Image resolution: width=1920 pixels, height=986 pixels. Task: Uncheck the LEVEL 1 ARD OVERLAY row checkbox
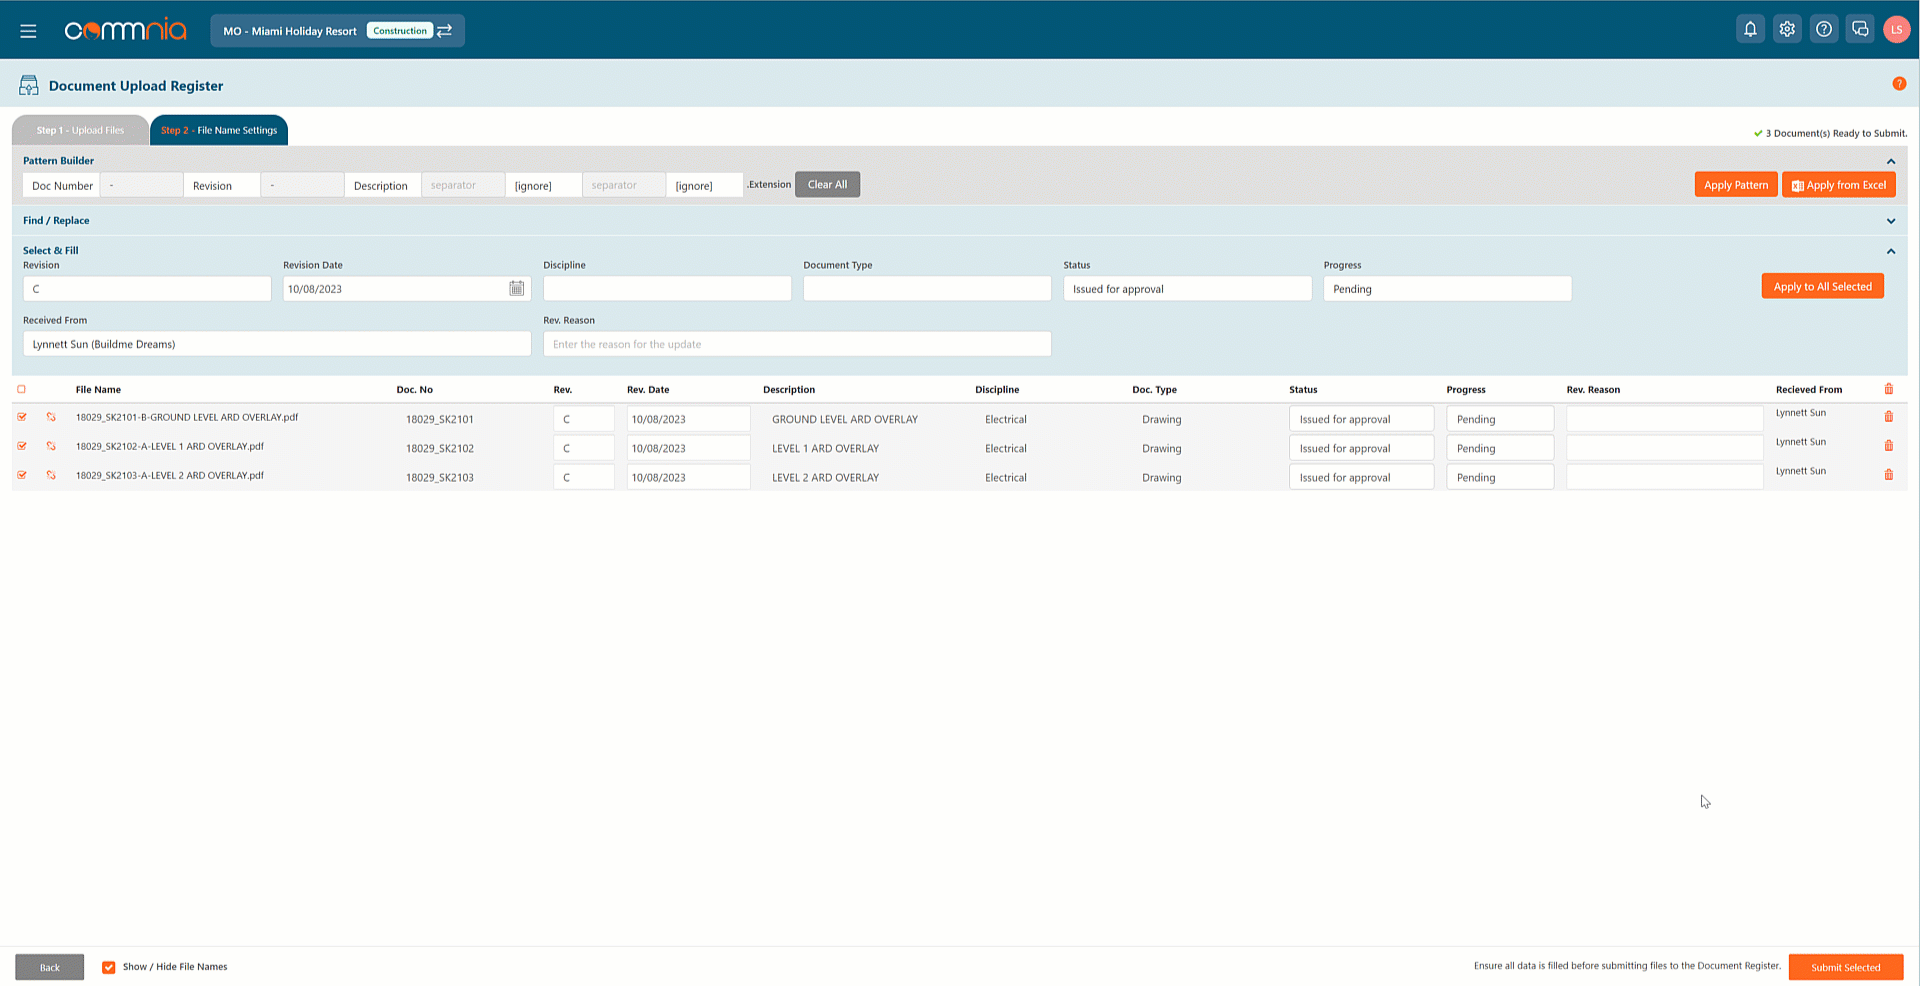coord(22,446)
